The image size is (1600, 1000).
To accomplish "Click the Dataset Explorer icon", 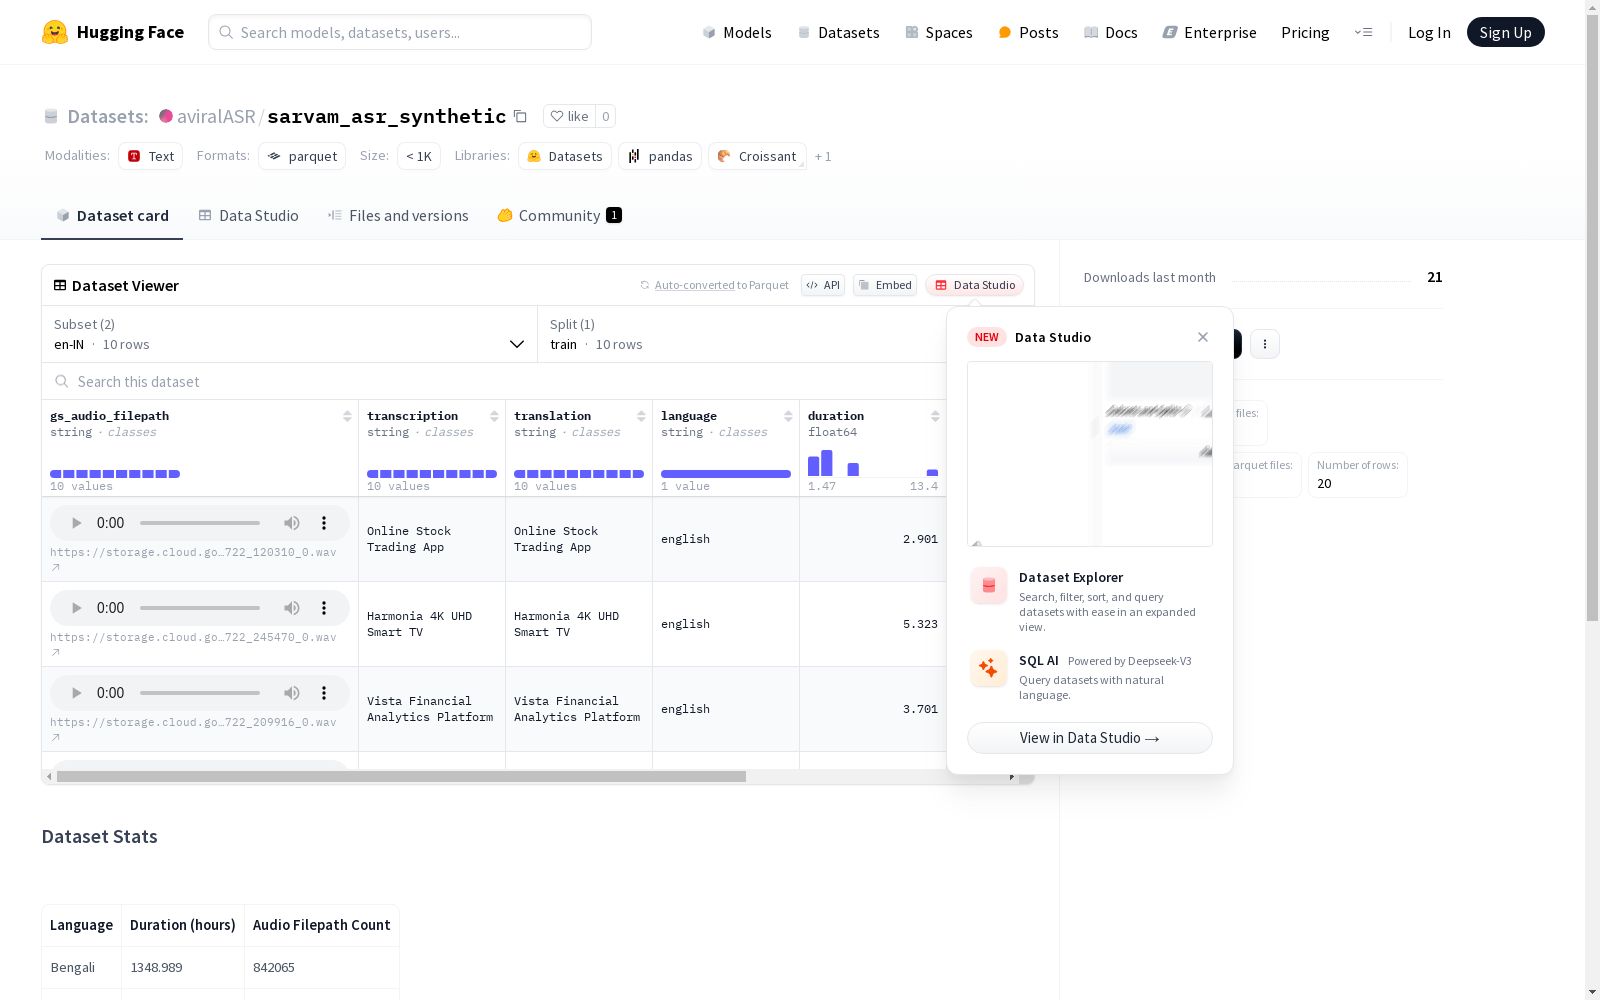I will tap(989, 586).
